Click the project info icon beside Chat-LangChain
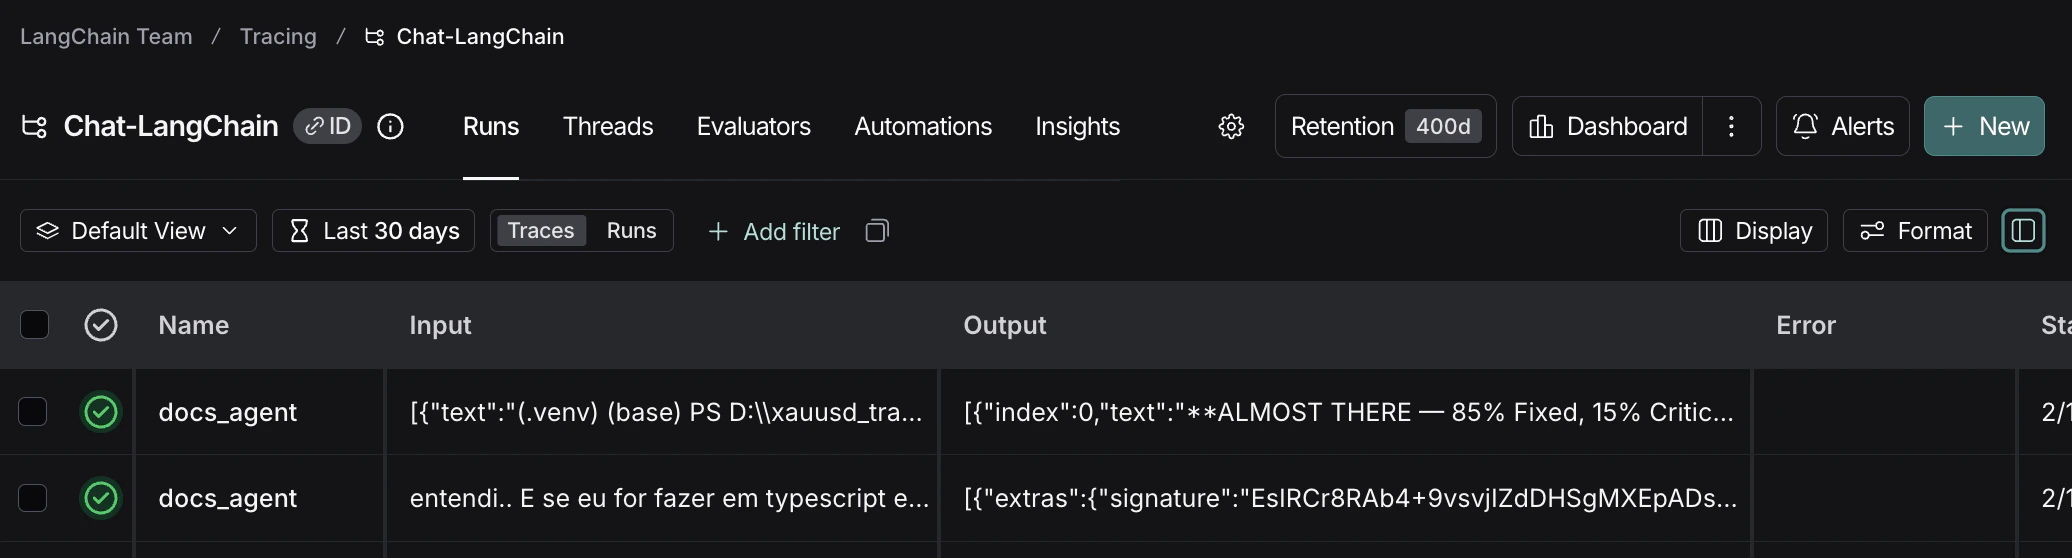This screenshot has height=558, width=2072. [x=390, y=126]
